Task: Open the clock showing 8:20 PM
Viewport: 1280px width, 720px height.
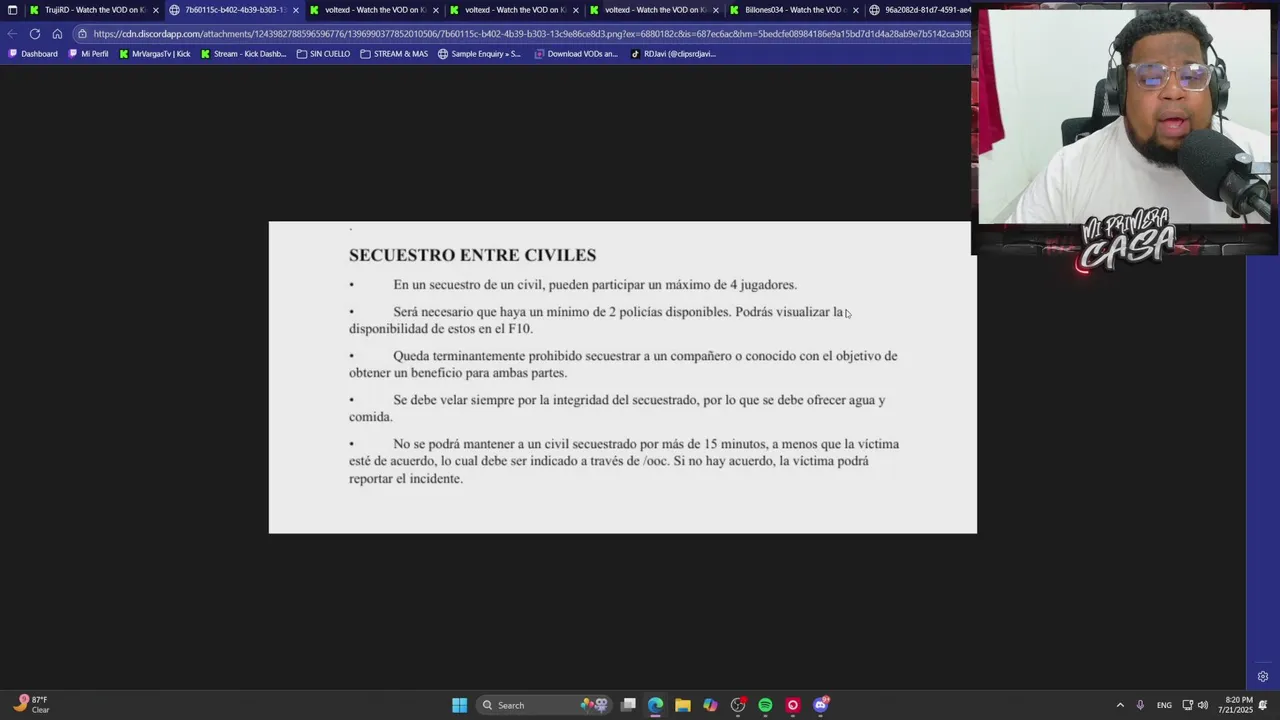Action: [1238, 705]
